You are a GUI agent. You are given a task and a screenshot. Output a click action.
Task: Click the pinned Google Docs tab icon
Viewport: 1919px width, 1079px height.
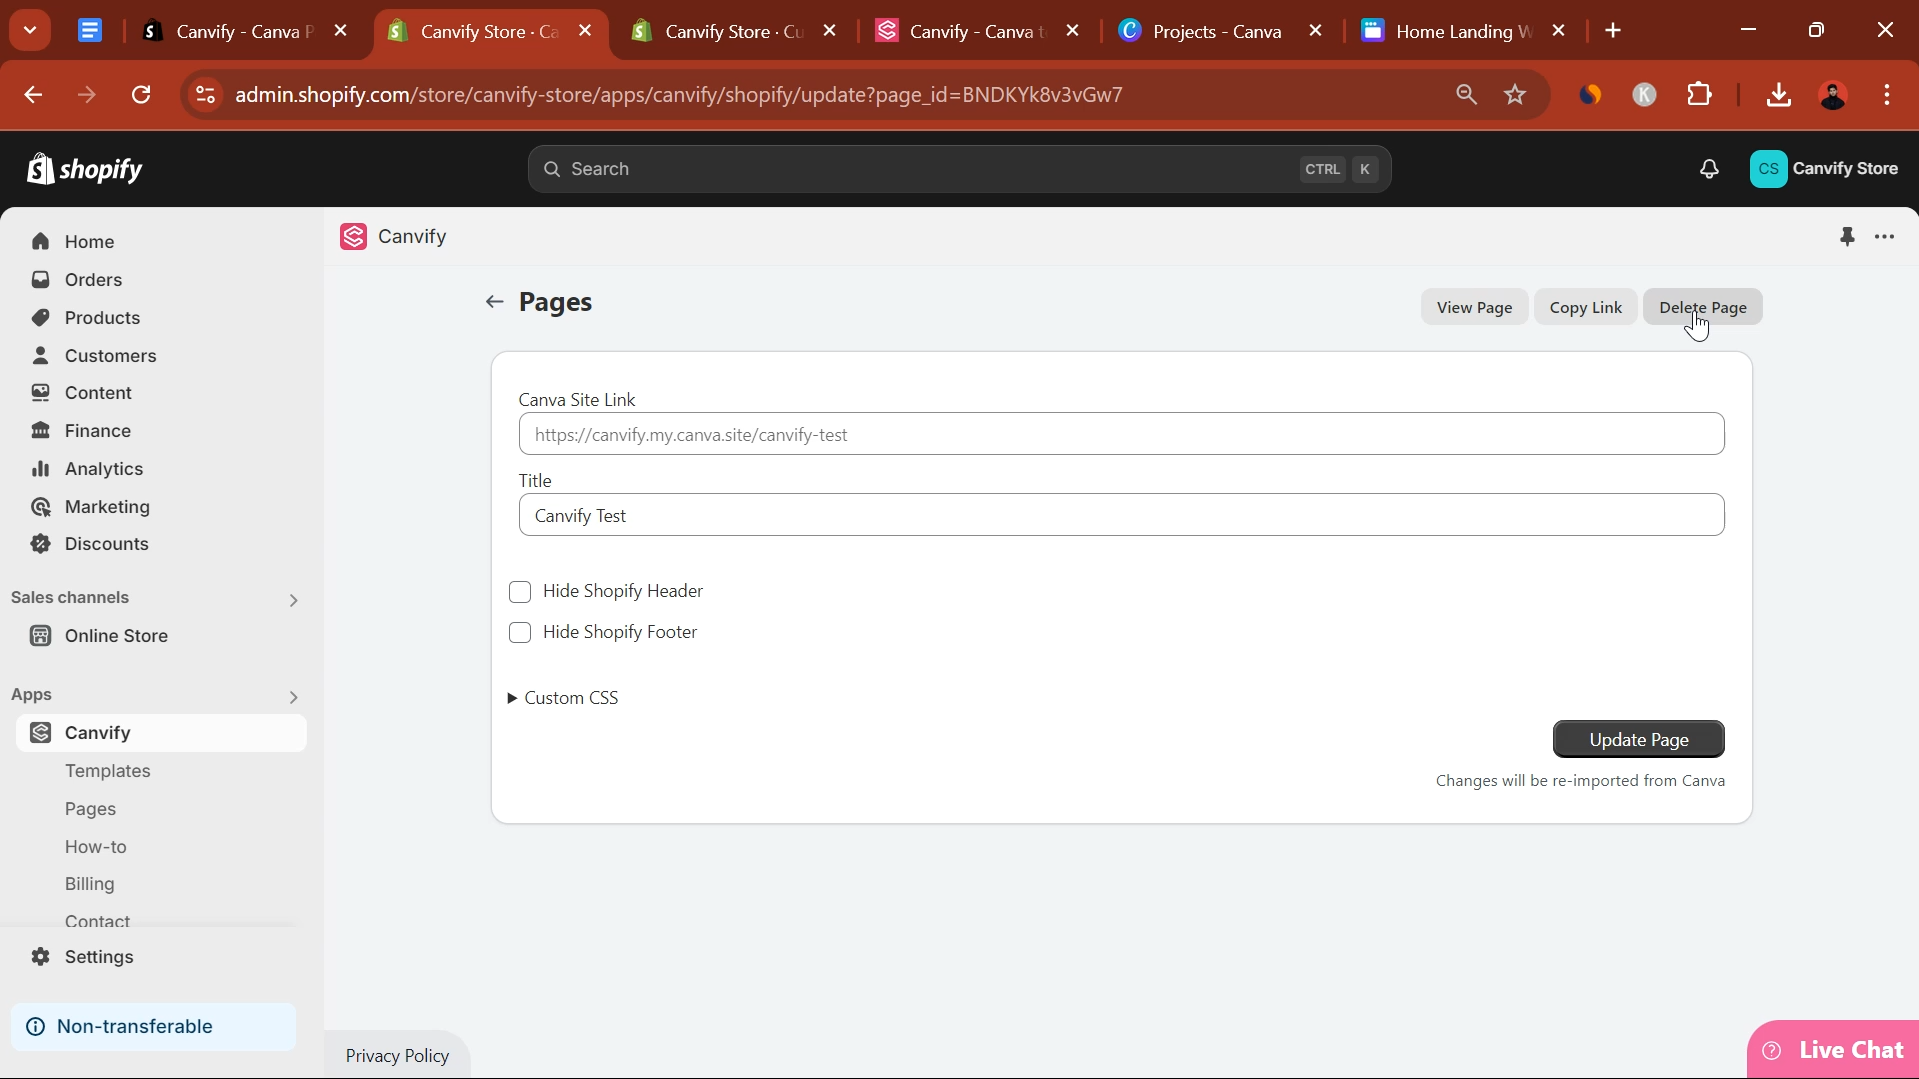90,31
